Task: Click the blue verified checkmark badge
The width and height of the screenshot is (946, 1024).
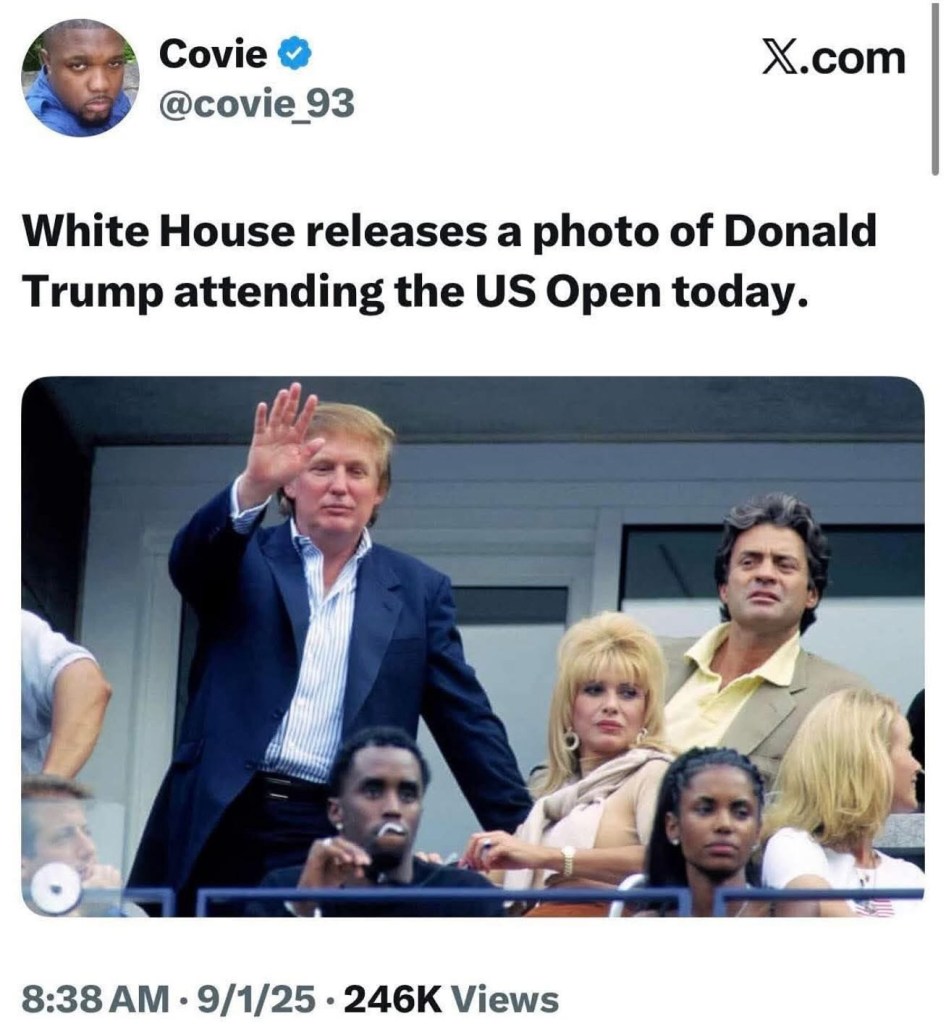Action: point(294,56)
